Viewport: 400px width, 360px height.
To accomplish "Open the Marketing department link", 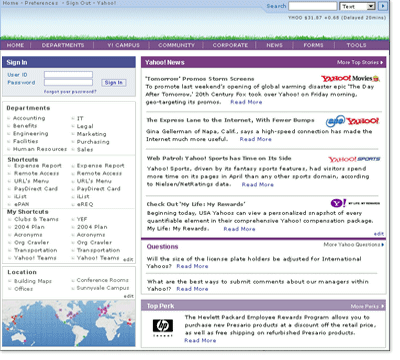I will [91, 134].
